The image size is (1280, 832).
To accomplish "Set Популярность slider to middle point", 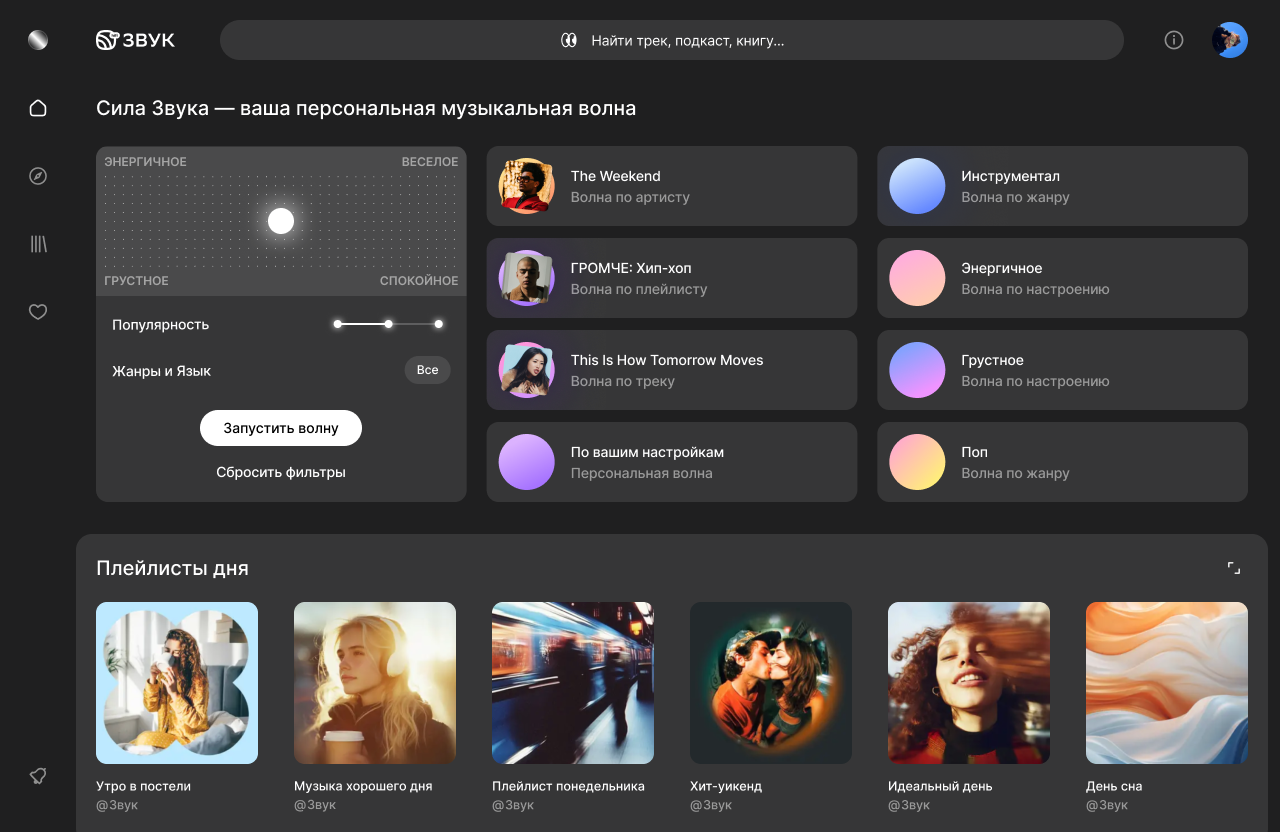I will [x=388, y=324].
